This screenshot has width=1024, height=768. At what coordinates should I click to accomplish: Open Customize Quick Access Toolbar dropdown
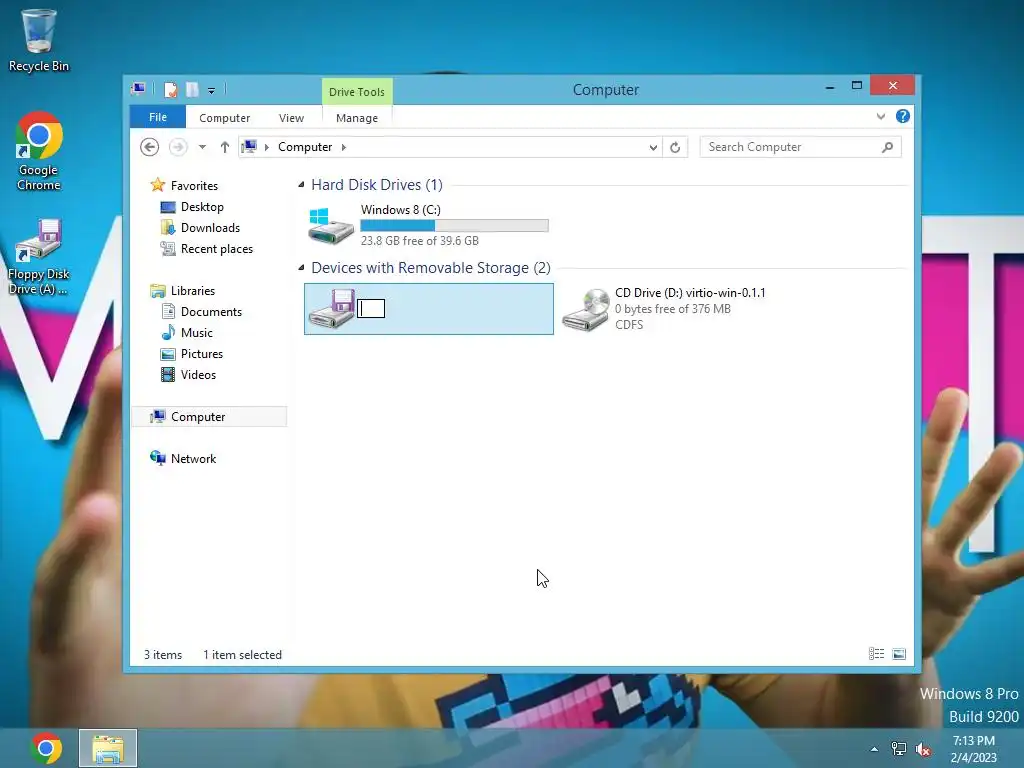click(211, 91)
